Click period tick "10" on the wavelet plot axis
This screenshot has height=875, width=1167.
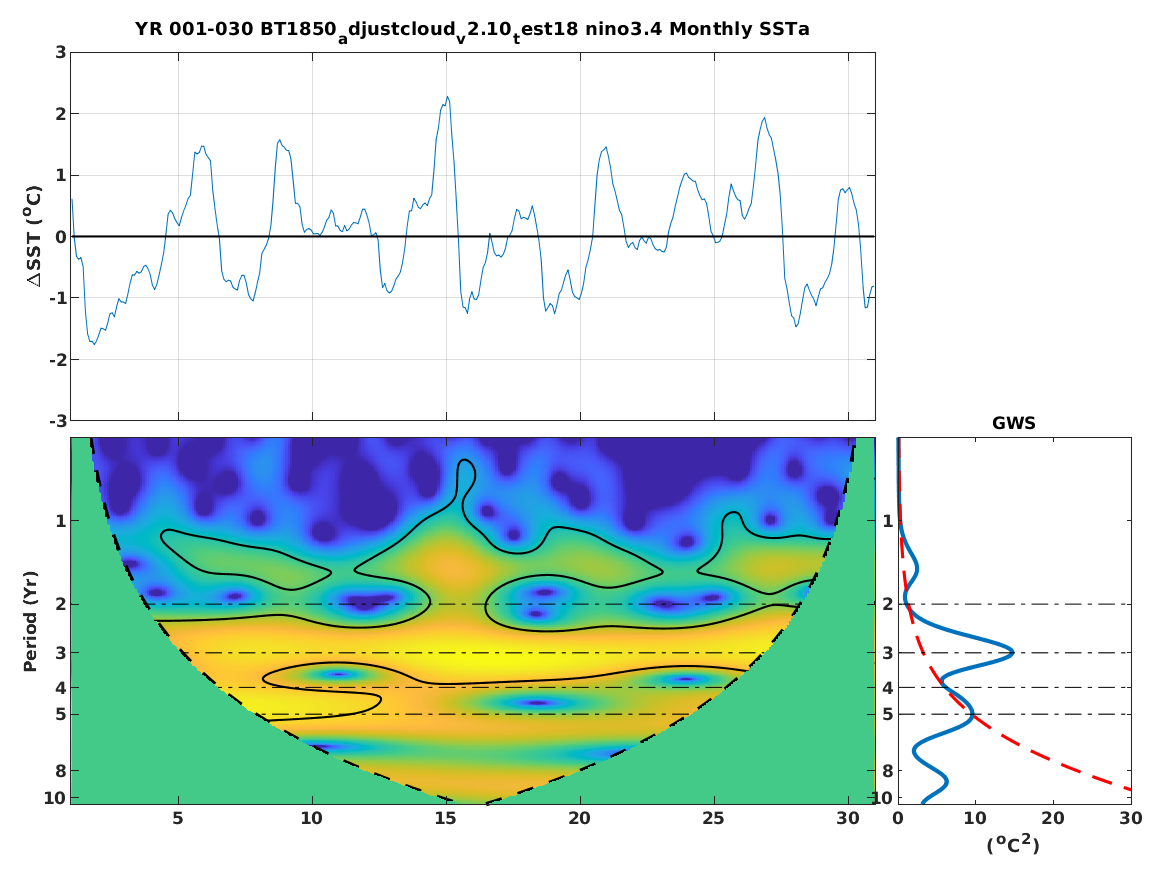[x=55, y=798]
